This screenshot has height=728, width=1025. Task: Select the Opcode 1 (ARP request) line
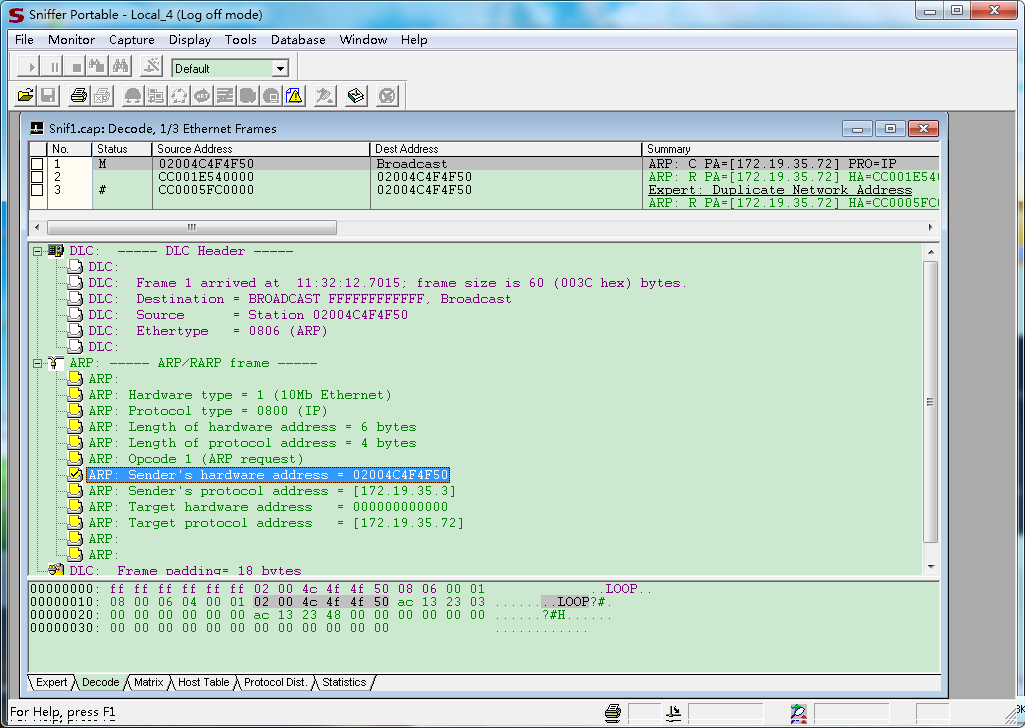click(x=195, y=459)
